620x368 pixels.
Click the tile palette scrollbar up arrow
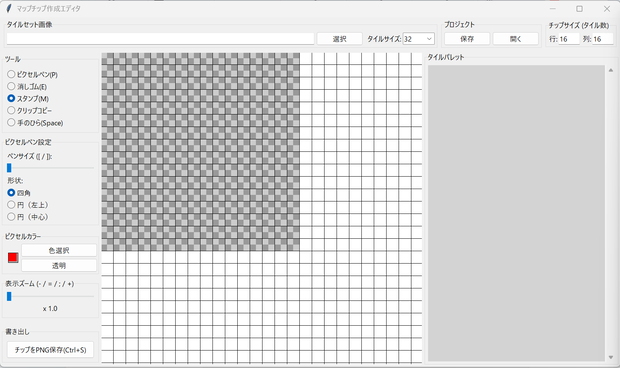pyautogui.click(x=611, y=70)
